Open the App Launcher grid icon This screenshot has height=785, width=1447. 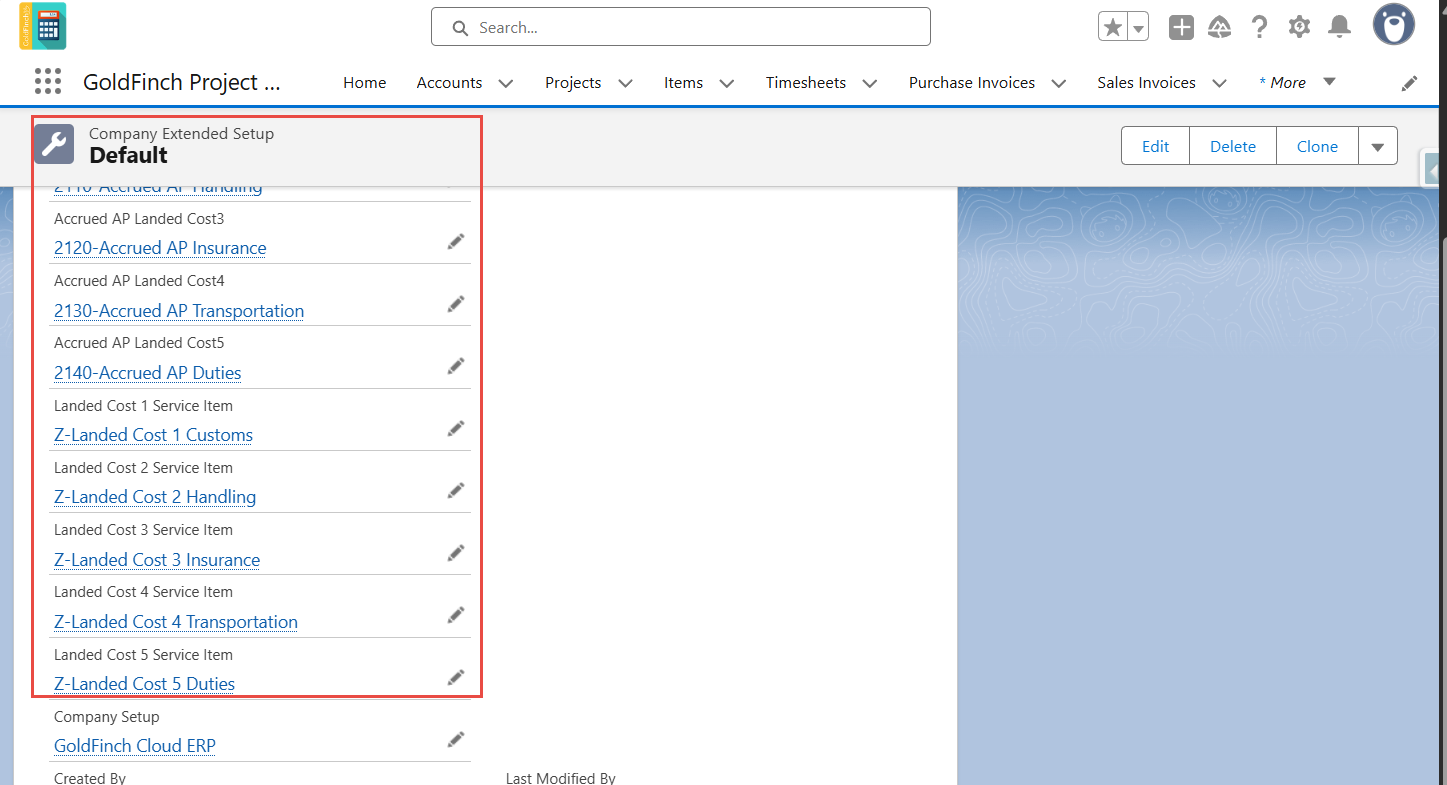click(x=47, y=82)
